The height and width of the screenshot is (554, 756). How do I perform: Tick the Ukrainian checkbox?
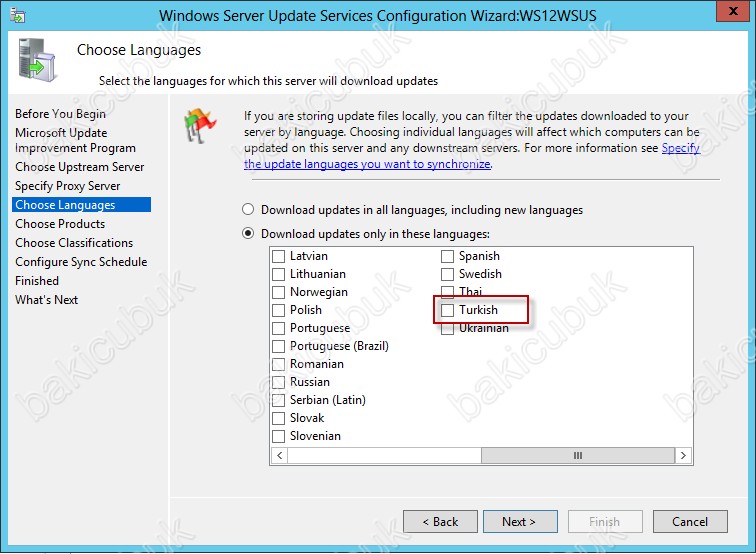coord(447,329)
